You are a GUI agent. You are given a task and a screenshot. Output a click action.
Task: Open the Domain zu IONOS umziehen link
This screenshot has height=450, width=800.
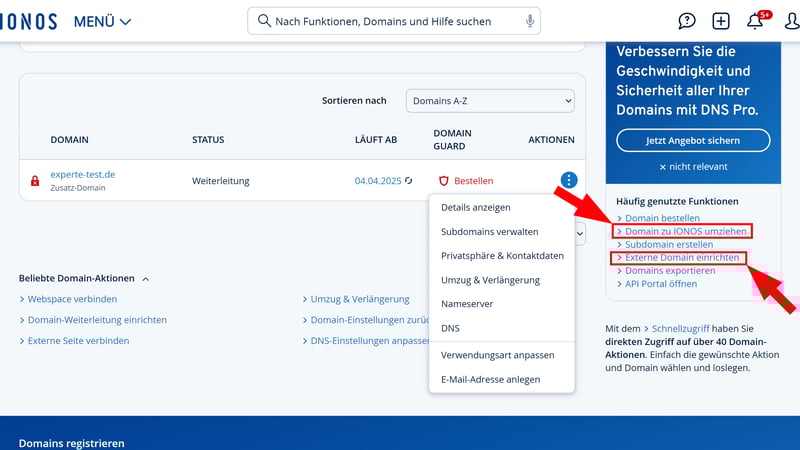685,231
